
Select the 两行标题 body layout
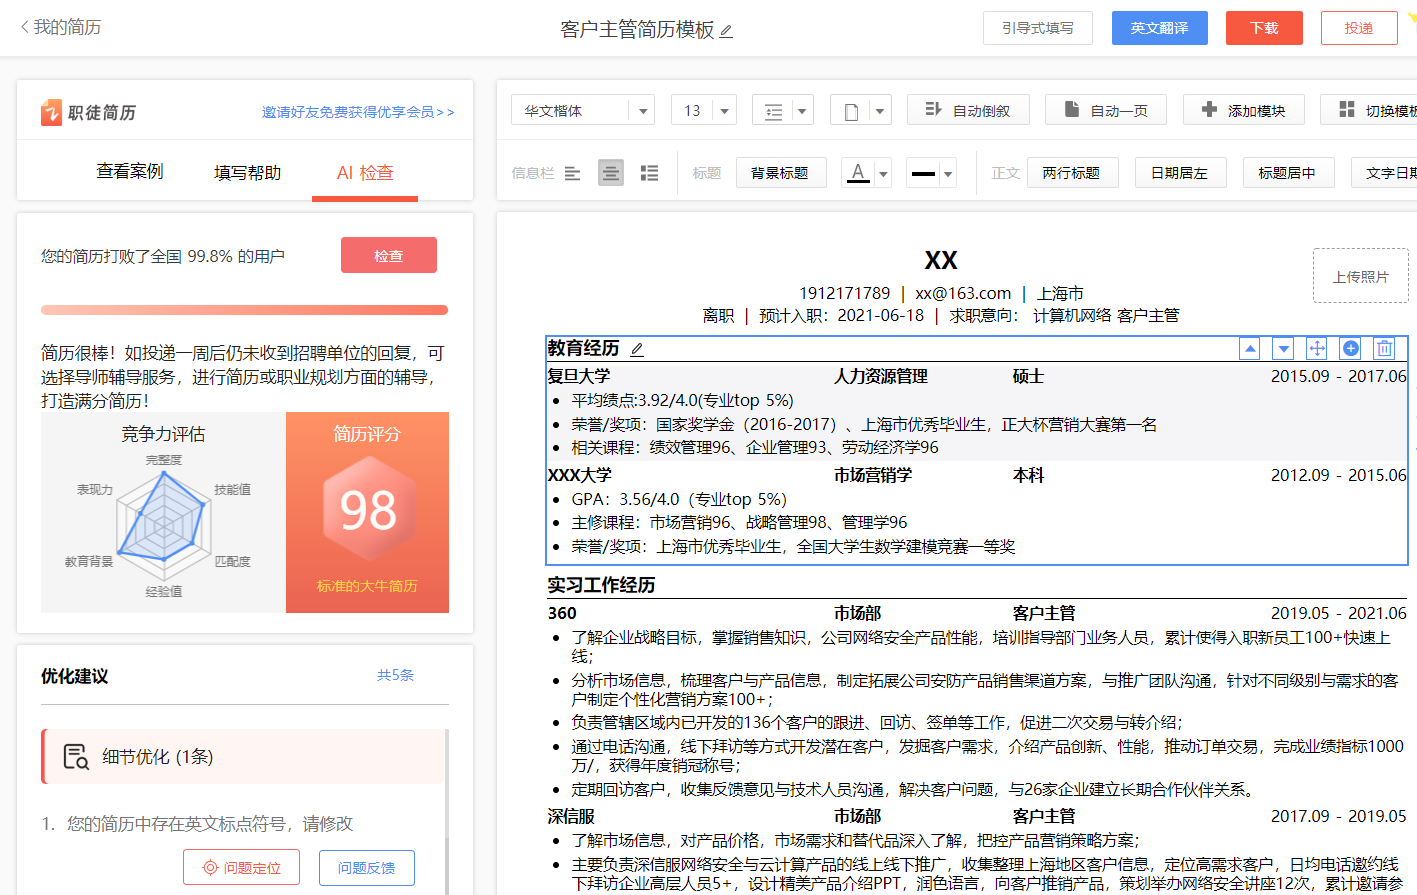pos(1071,173)
